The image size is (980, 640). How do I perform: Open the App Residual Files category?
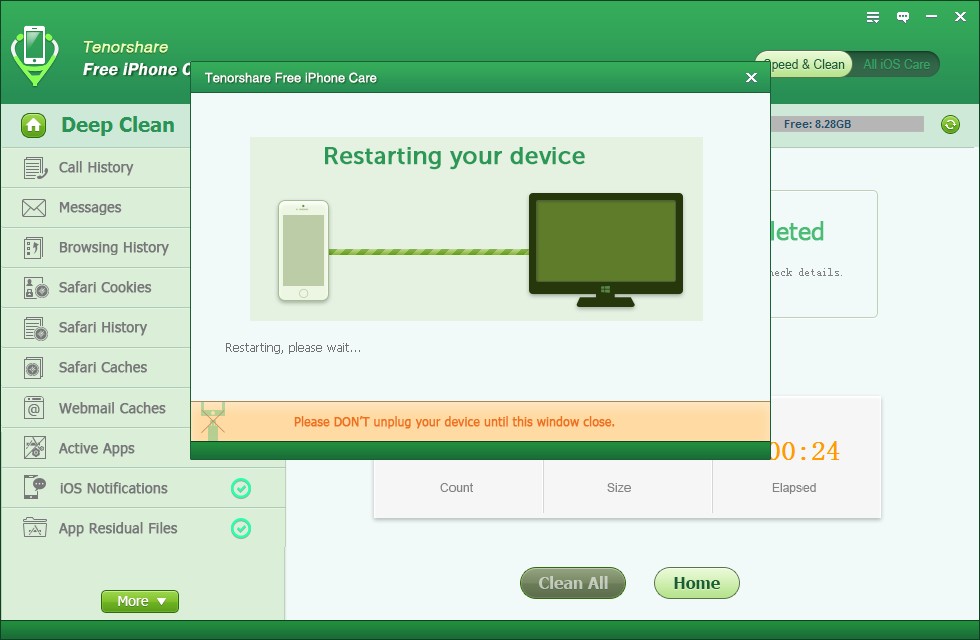144,529
